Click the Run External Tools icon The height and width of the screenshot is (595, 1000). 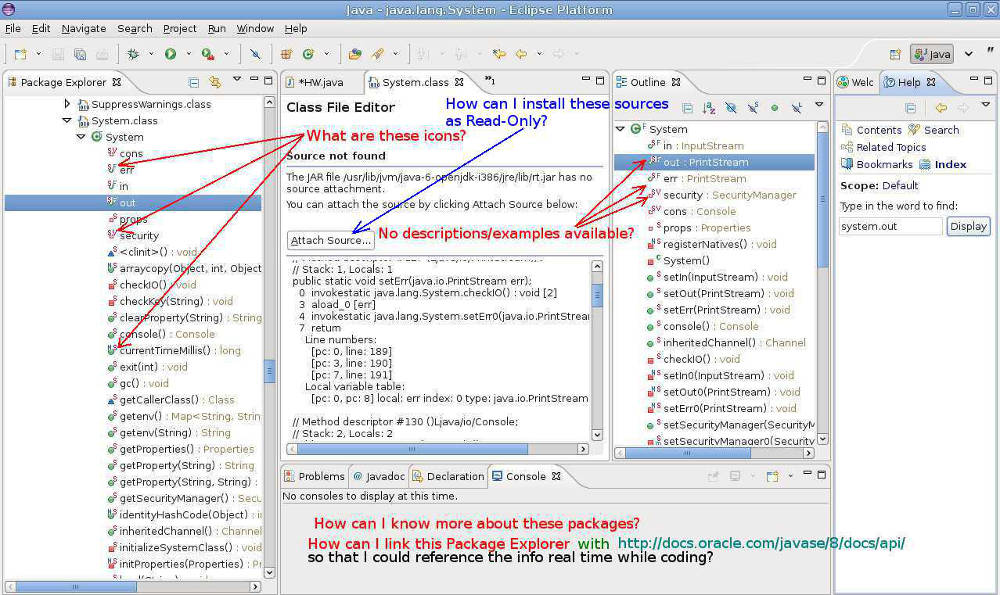click(207, 54)
